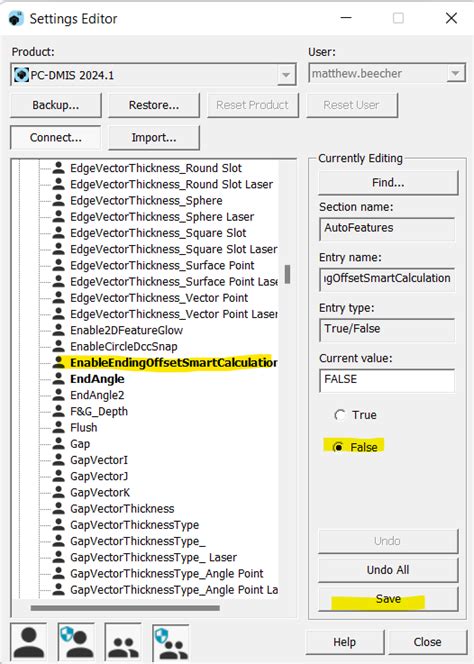Select the EndAngle entry
Viewport: 474px width, 664px height.
tap(97, 379)
